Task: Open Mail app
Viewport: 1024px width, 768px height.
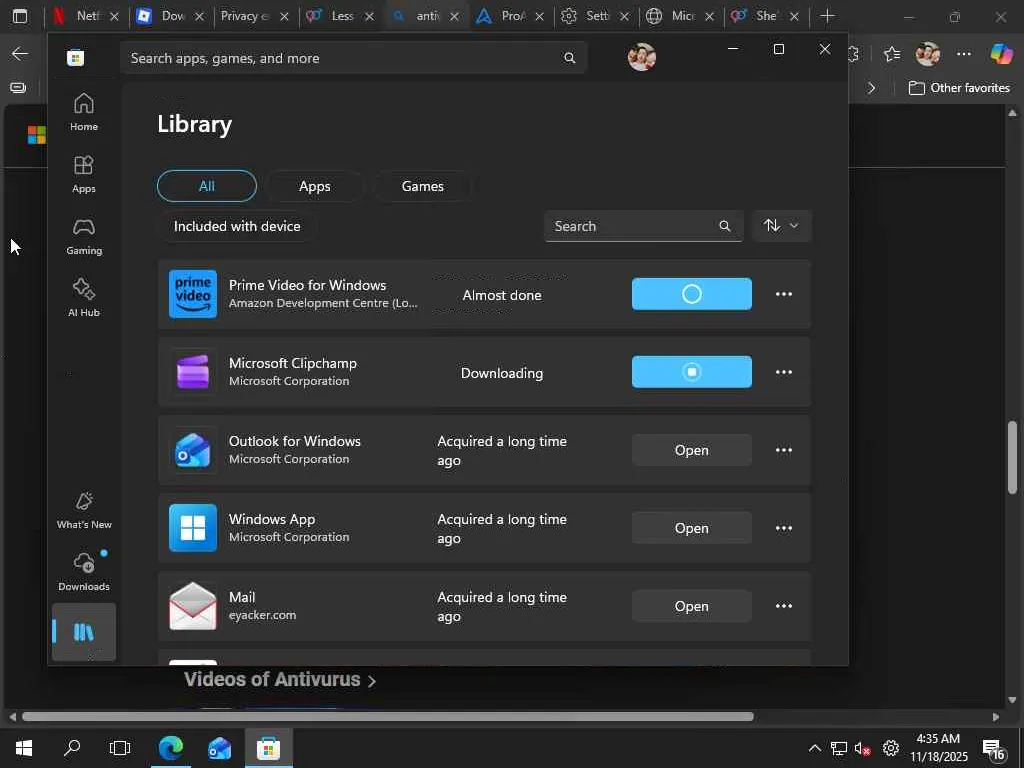Action: tap(692, 606)
